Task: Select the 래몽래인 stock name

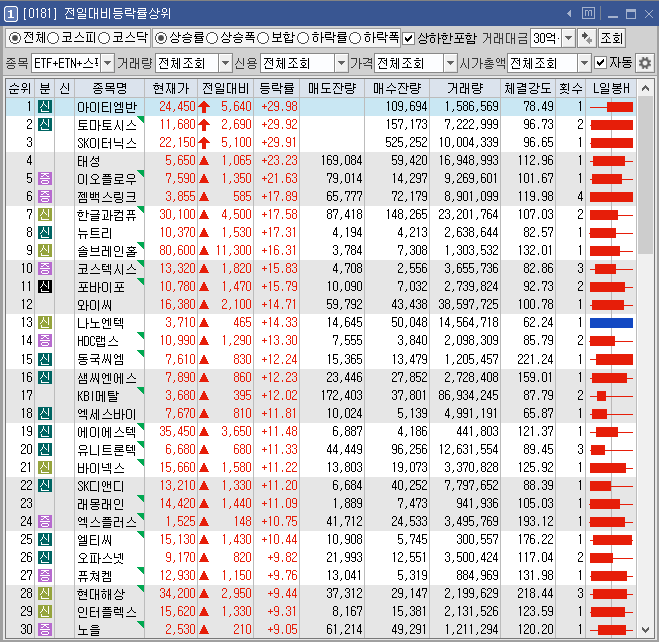Action: coord(101,503)
